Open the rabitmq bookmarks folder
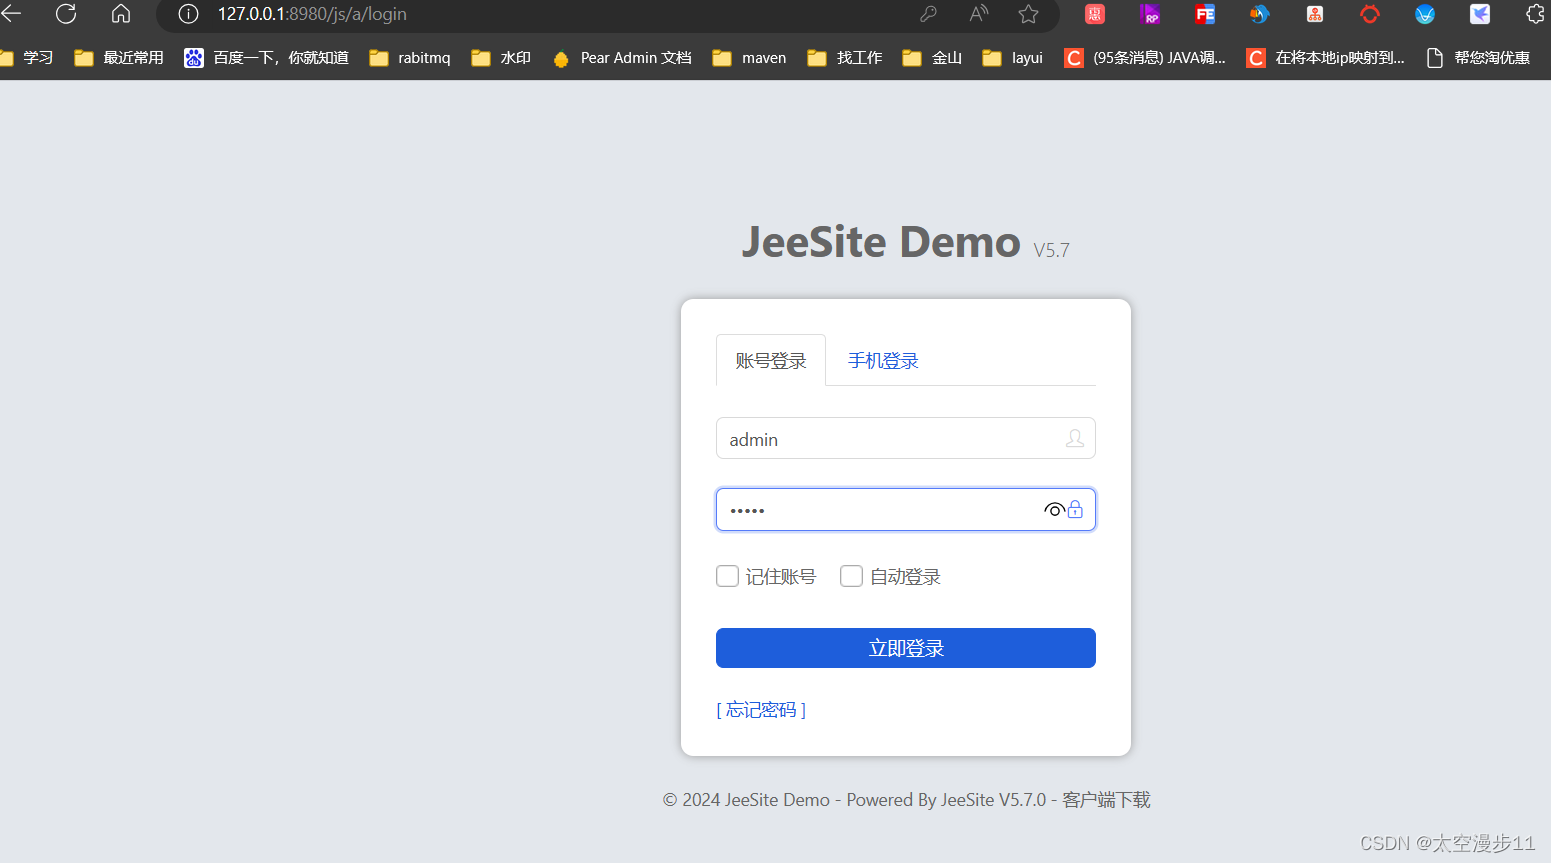The height and width of the screenshot is (863, 1551). tap(410, 58)
